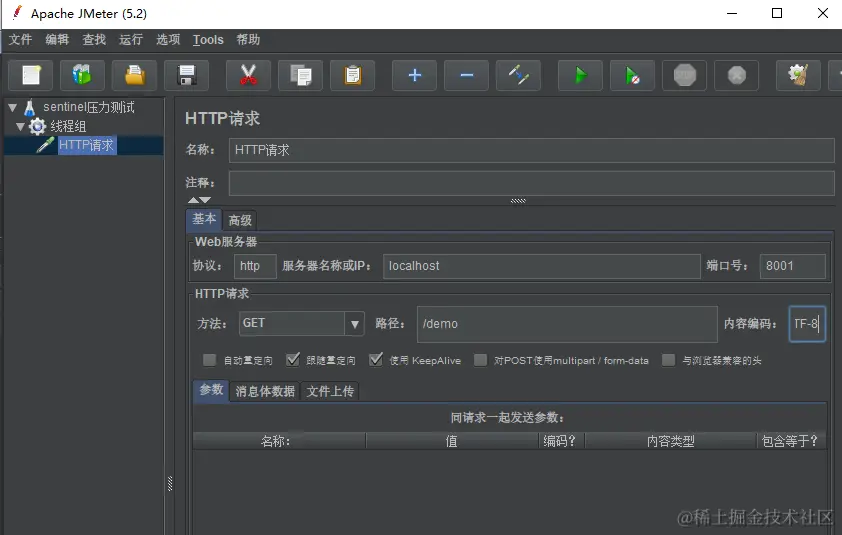
Task: Click the 服务器名称或IP localhost field
Action: (542, 266)
